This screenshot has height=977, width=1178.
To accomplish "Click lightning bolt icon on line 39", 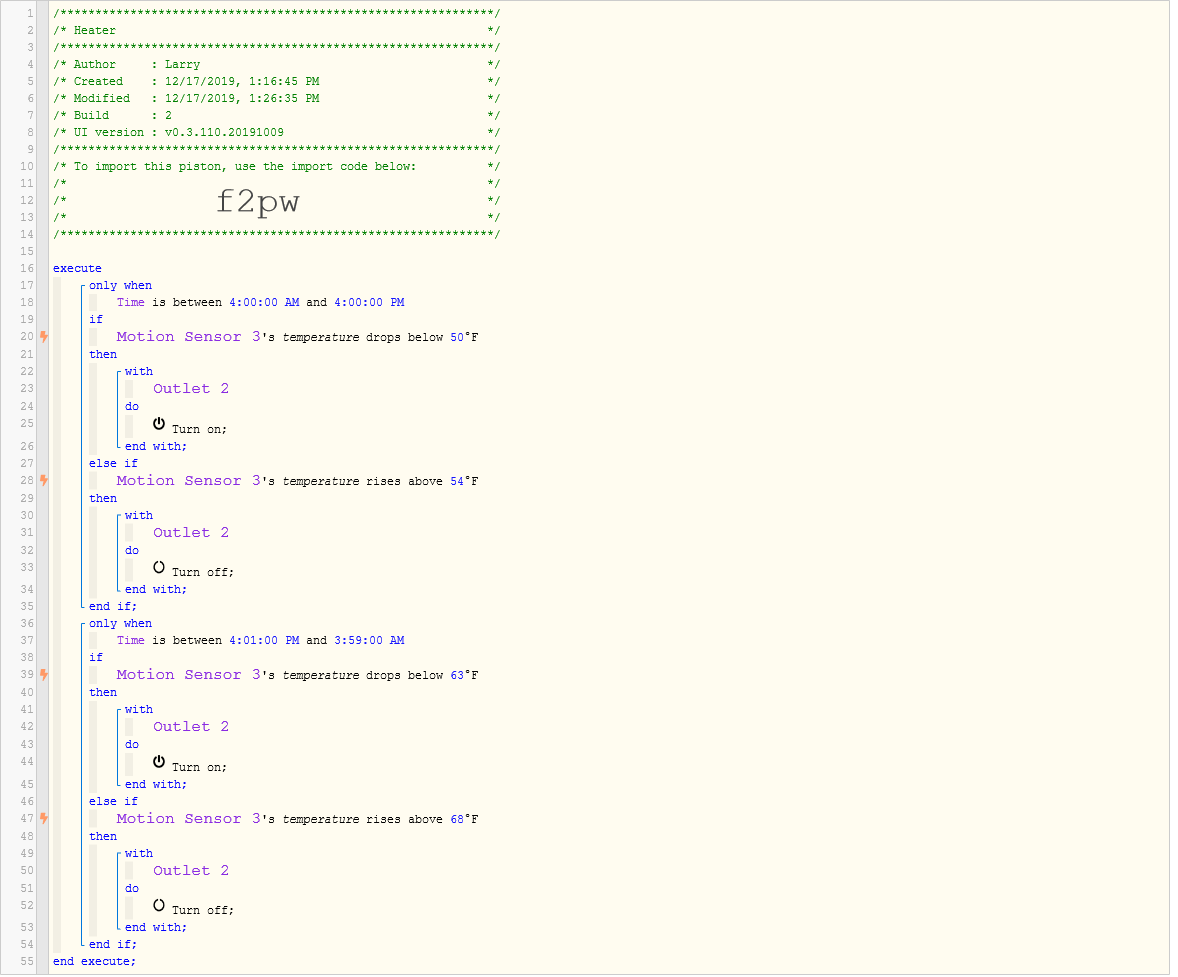I will click(x=44, y=675).
